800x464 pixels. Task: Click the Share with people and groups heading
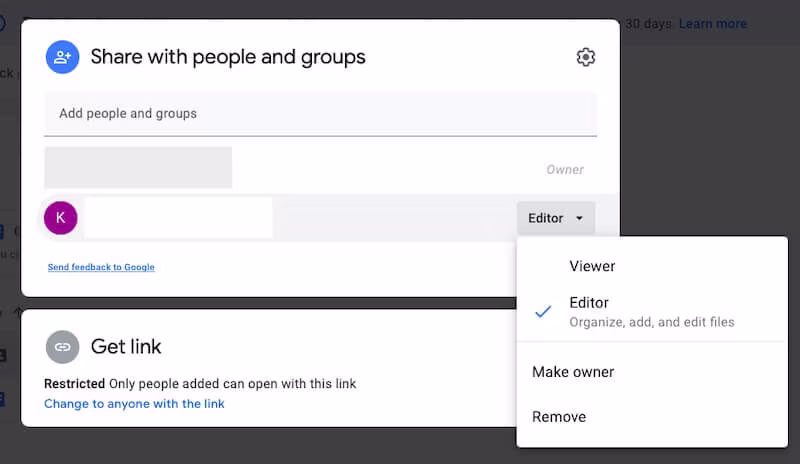pos(228,57)
